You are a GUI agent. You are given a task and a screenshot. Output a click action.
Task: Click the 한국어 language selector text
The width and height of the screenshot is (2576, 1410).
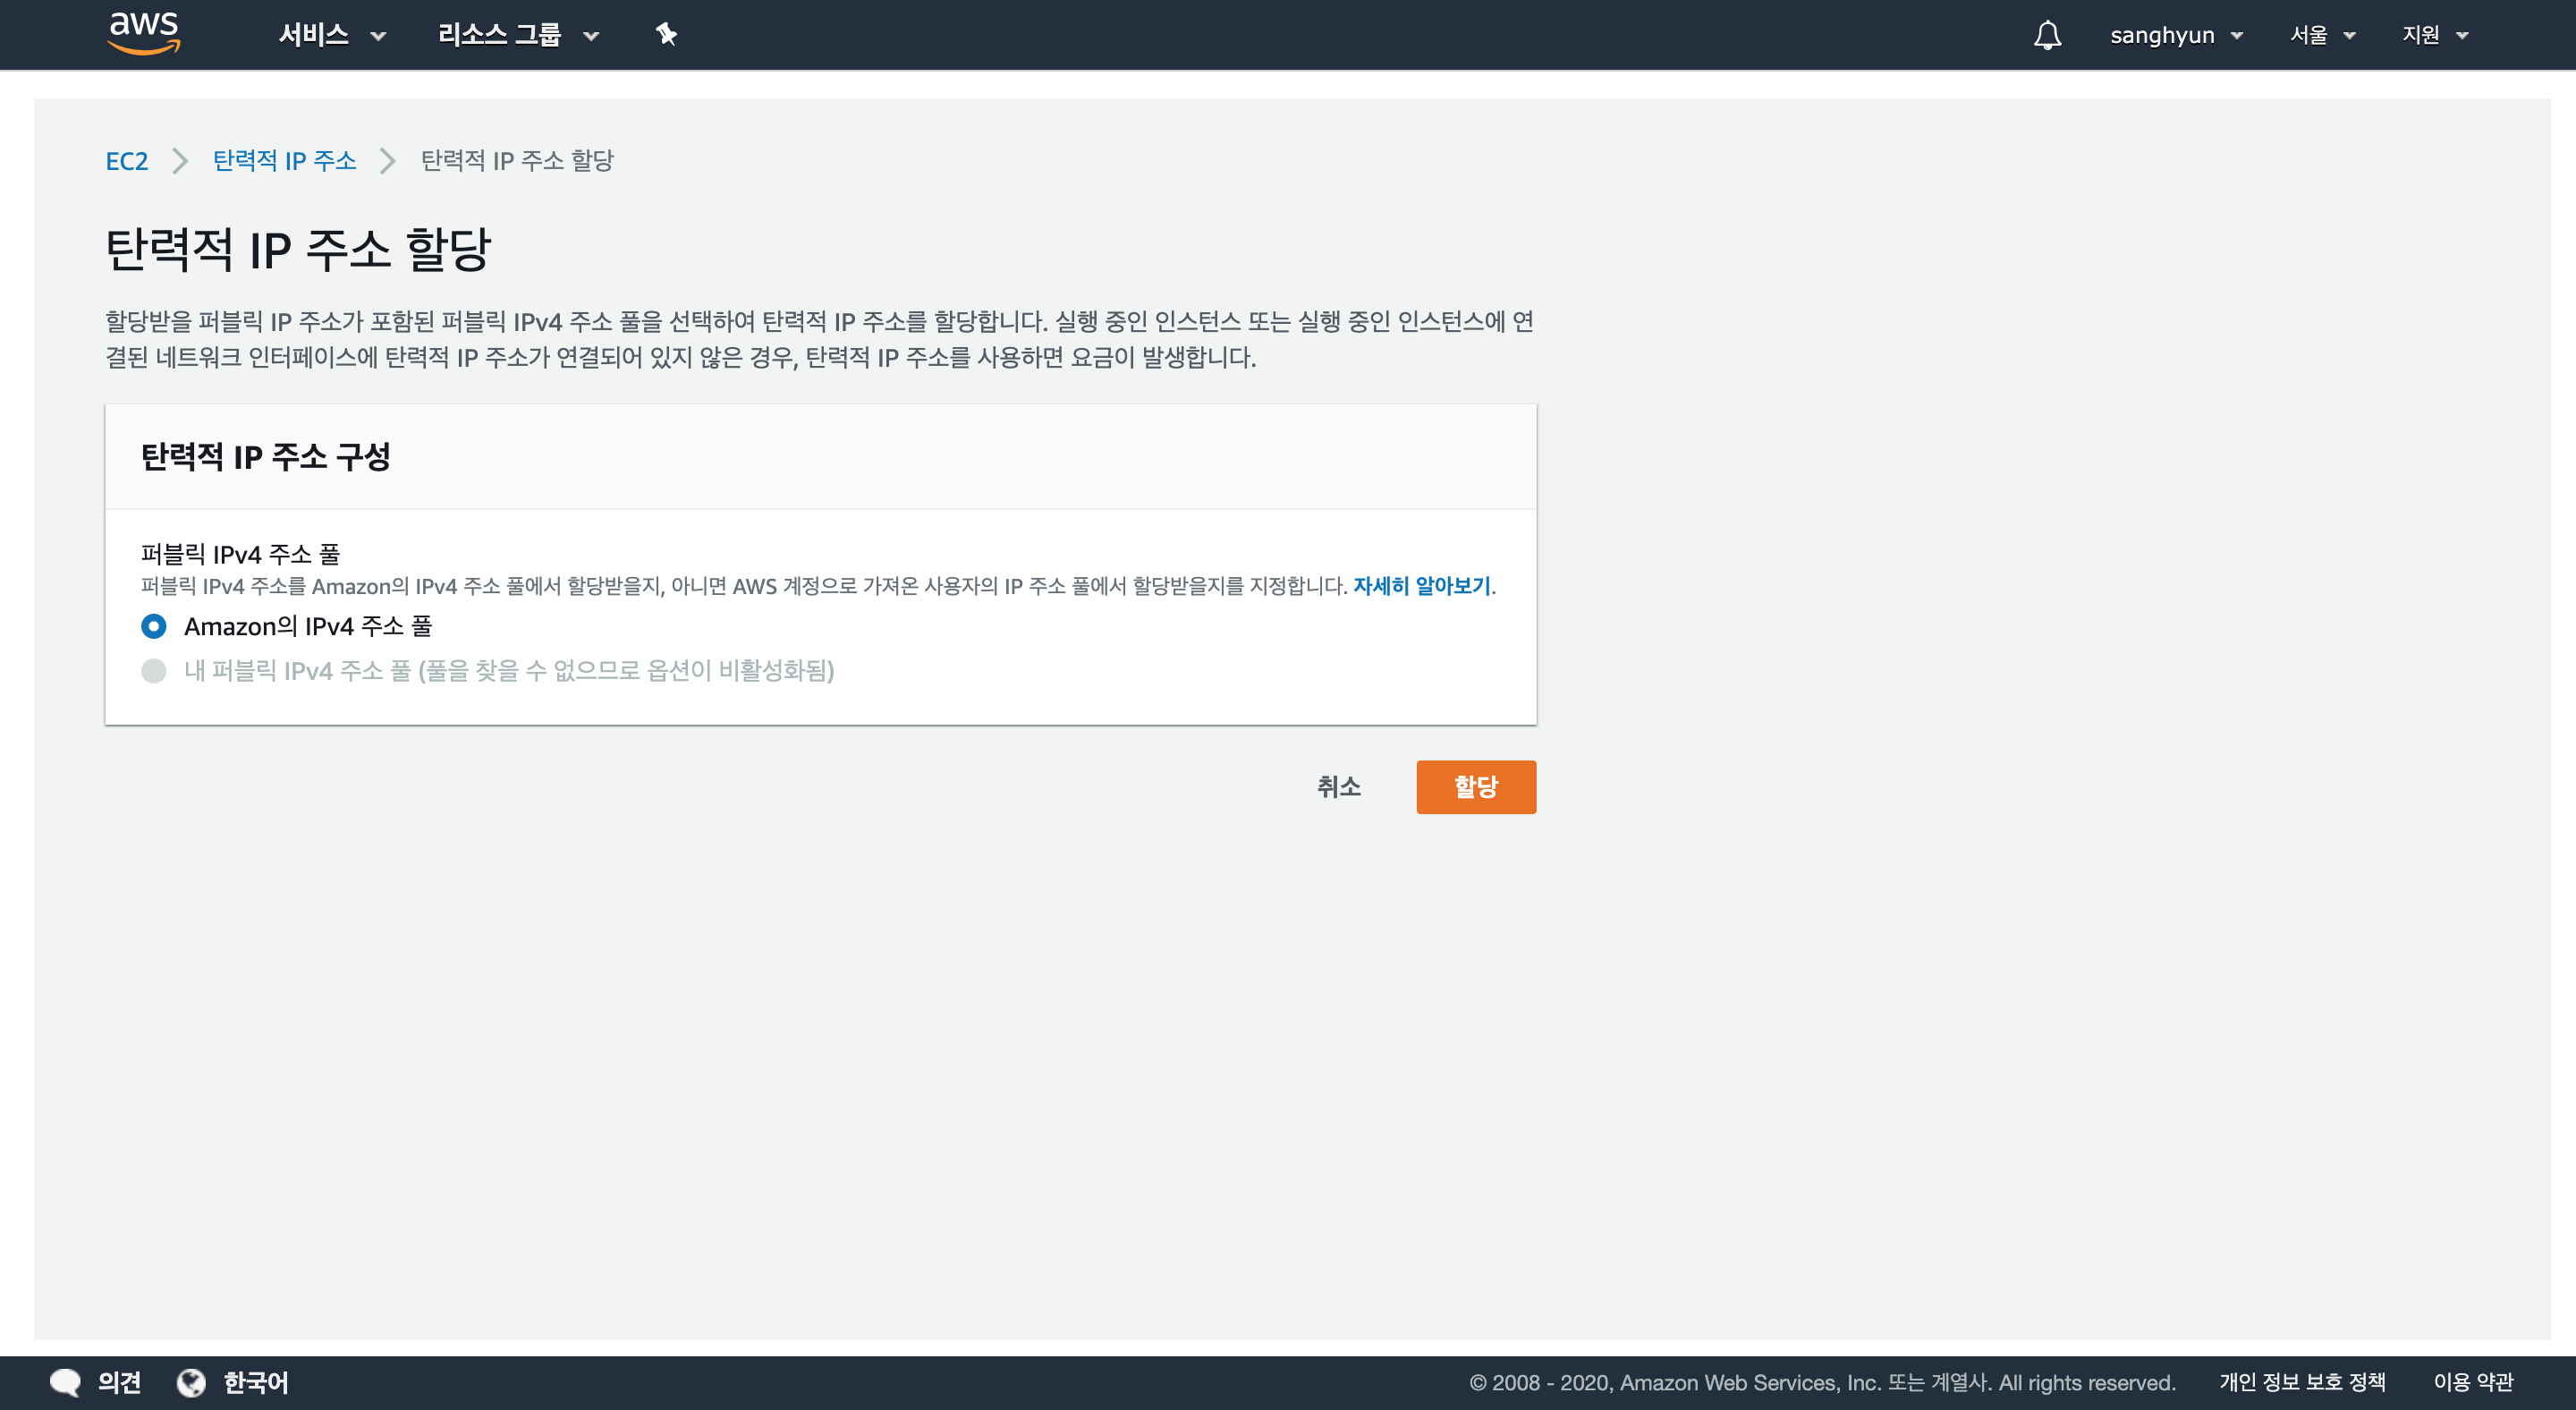[256, 1382]
